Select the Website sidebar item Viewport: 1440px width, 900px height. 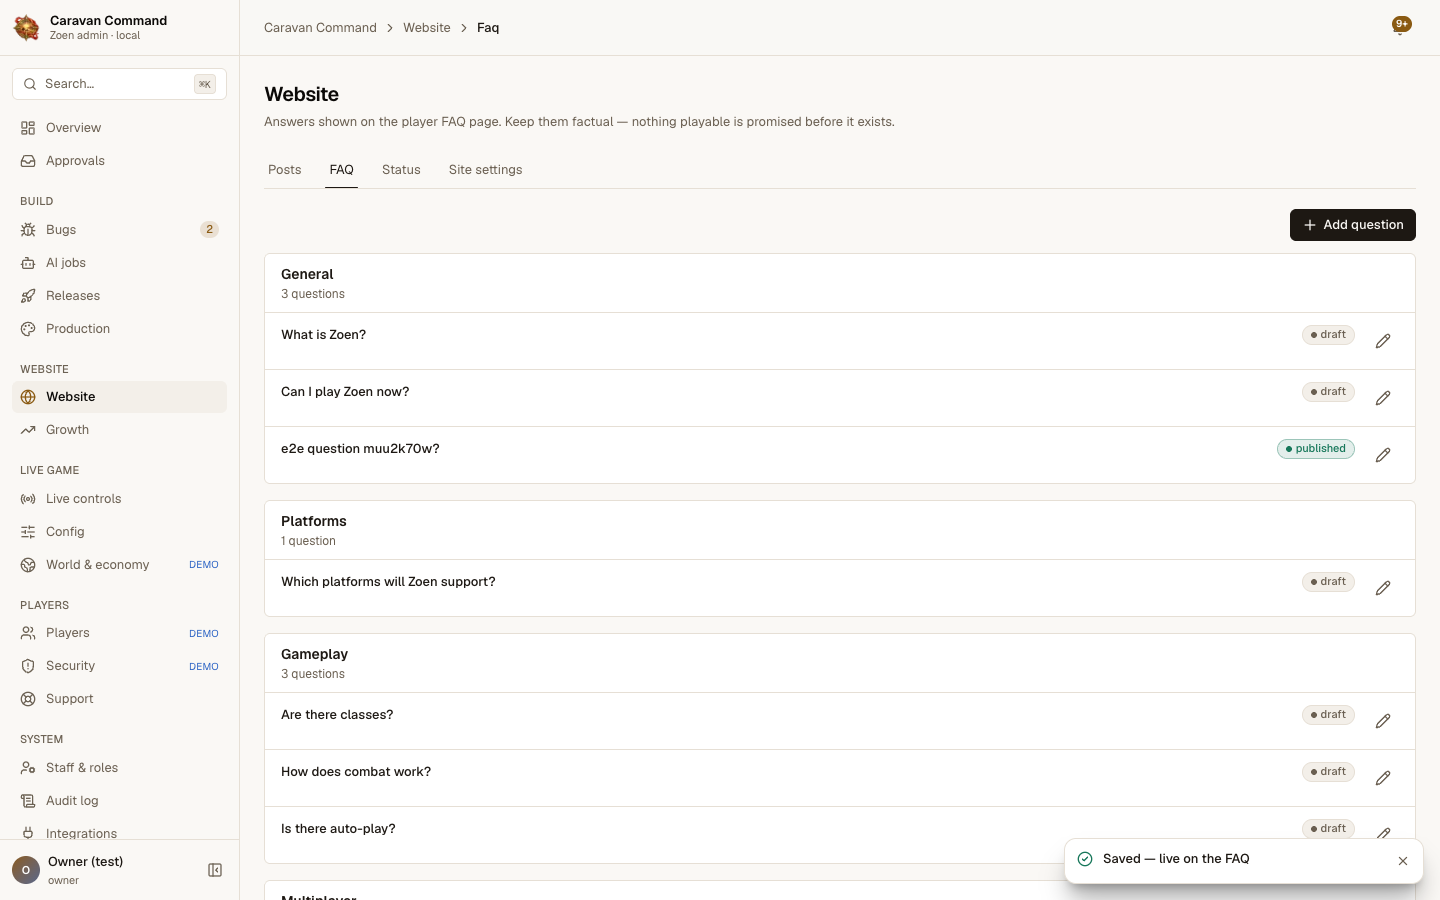coord(119,397)
